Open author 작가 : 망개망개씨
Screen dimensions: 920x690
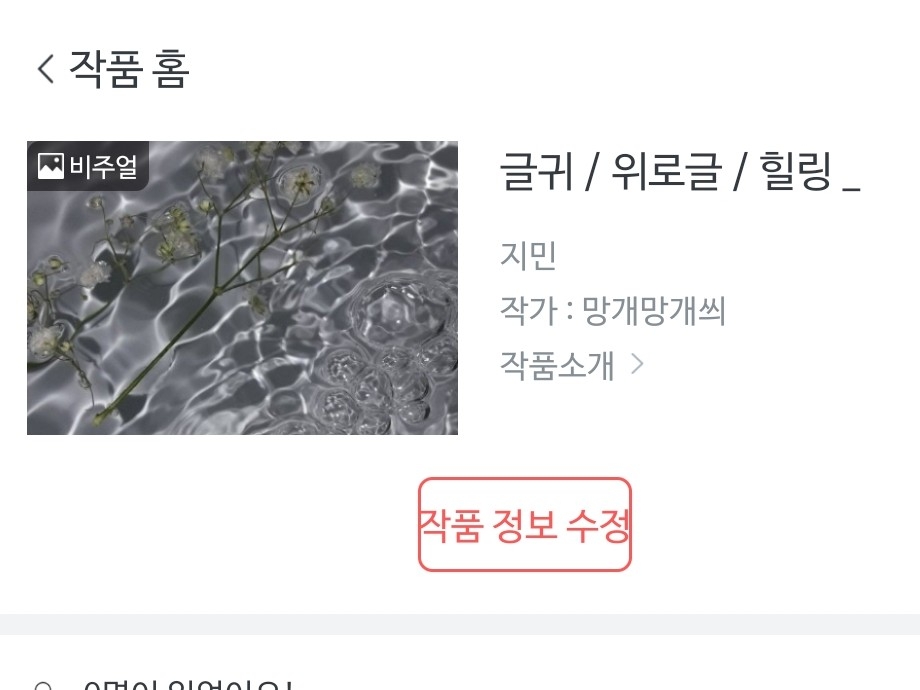pyautogui.click(x=613, y=310)
